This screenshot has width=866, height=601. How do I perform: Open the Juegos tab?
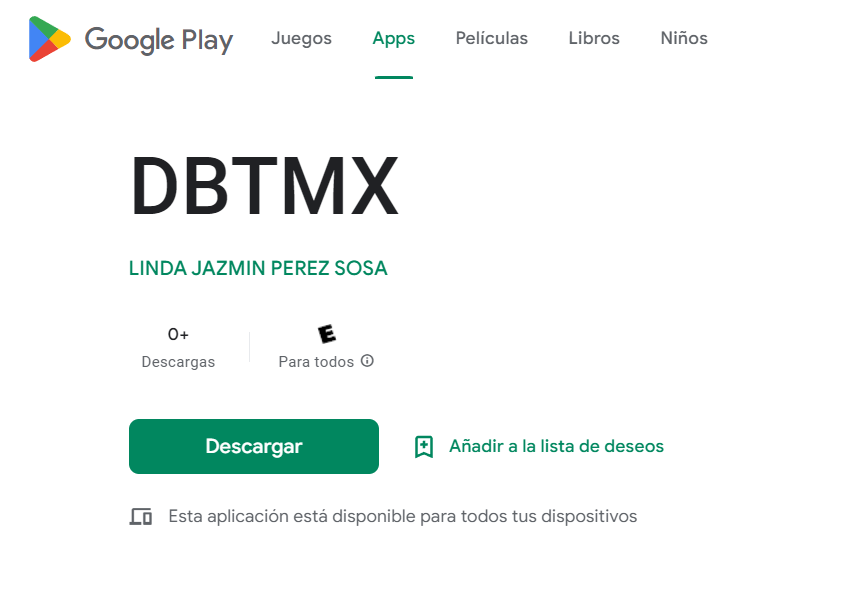click(x=301, y=38)
